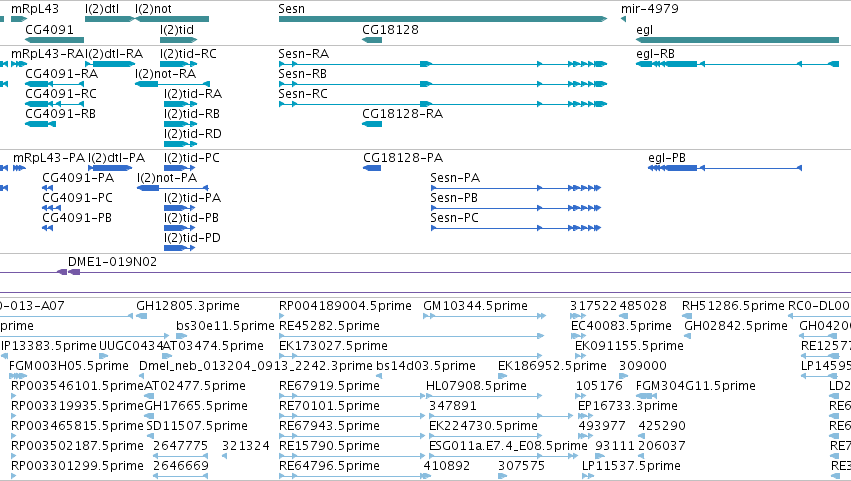
Task: Click the CG4091-RC transcript label
Action: [x=61, y=94]
